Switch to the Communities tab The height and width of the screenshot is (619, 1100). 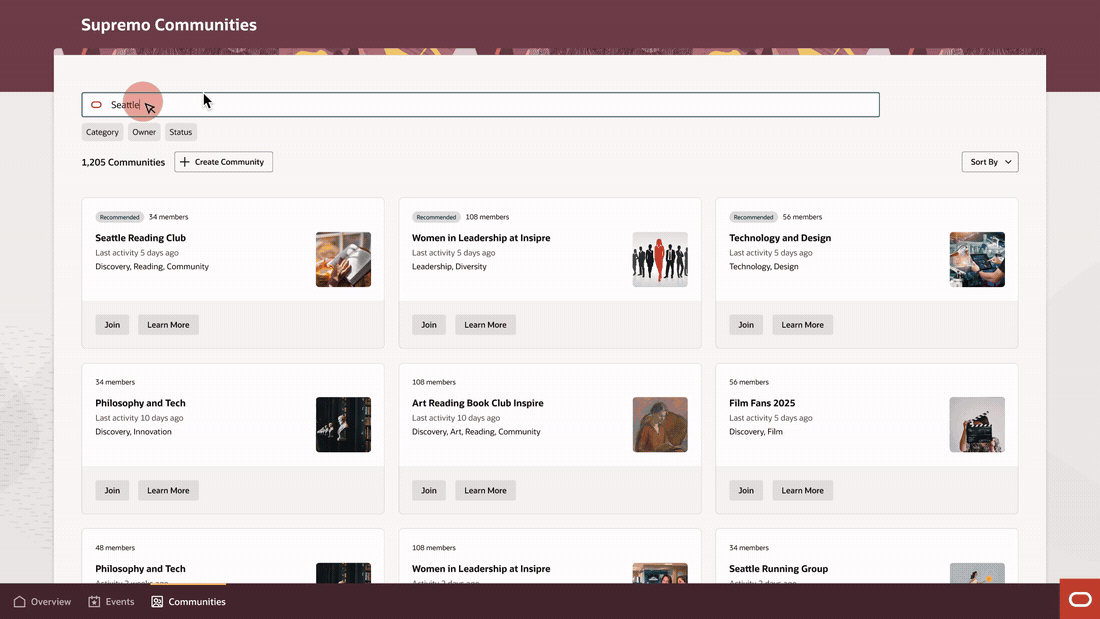188,601
